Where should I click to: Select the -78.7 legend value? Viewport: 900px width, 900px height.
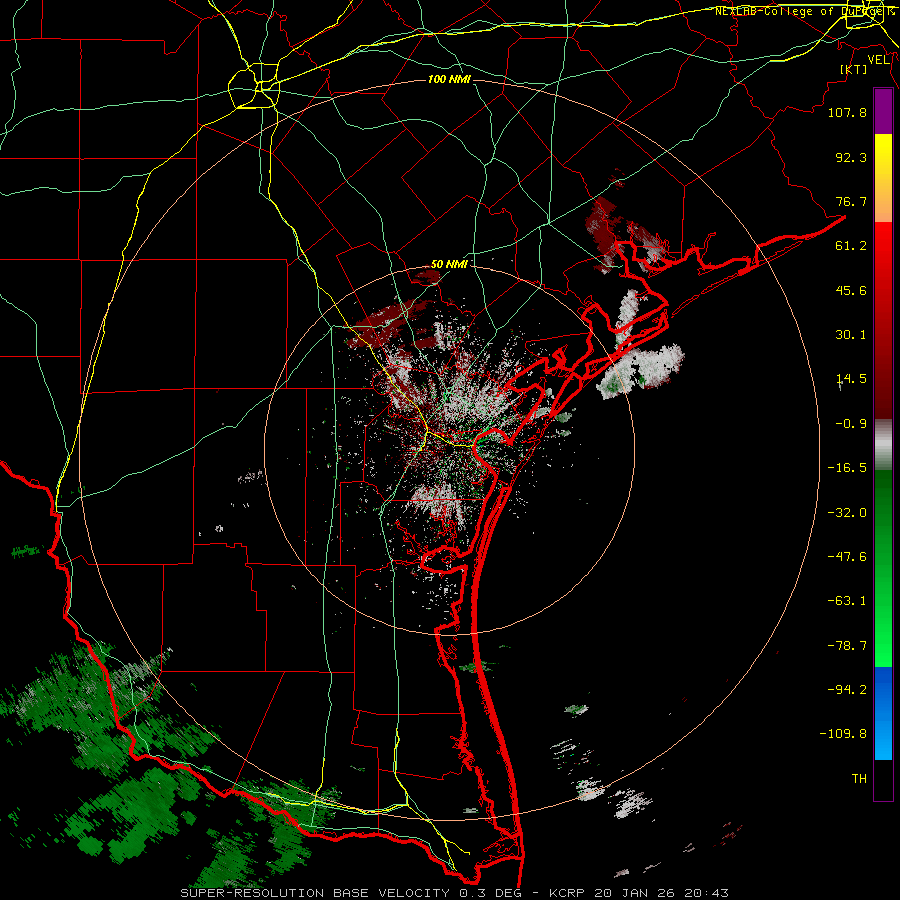(x=847, y=646)
